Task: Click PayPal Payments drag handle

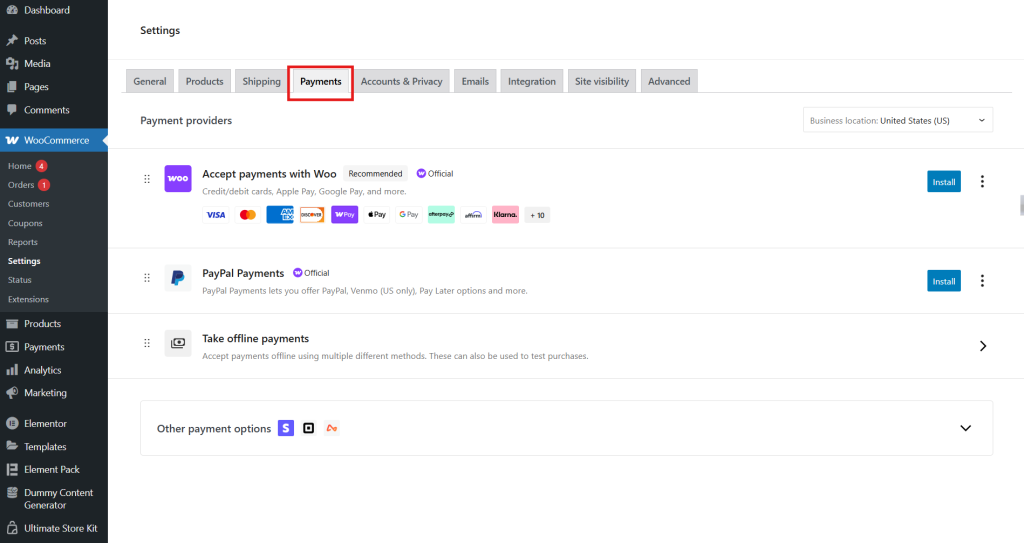Action: click(147, 278)
